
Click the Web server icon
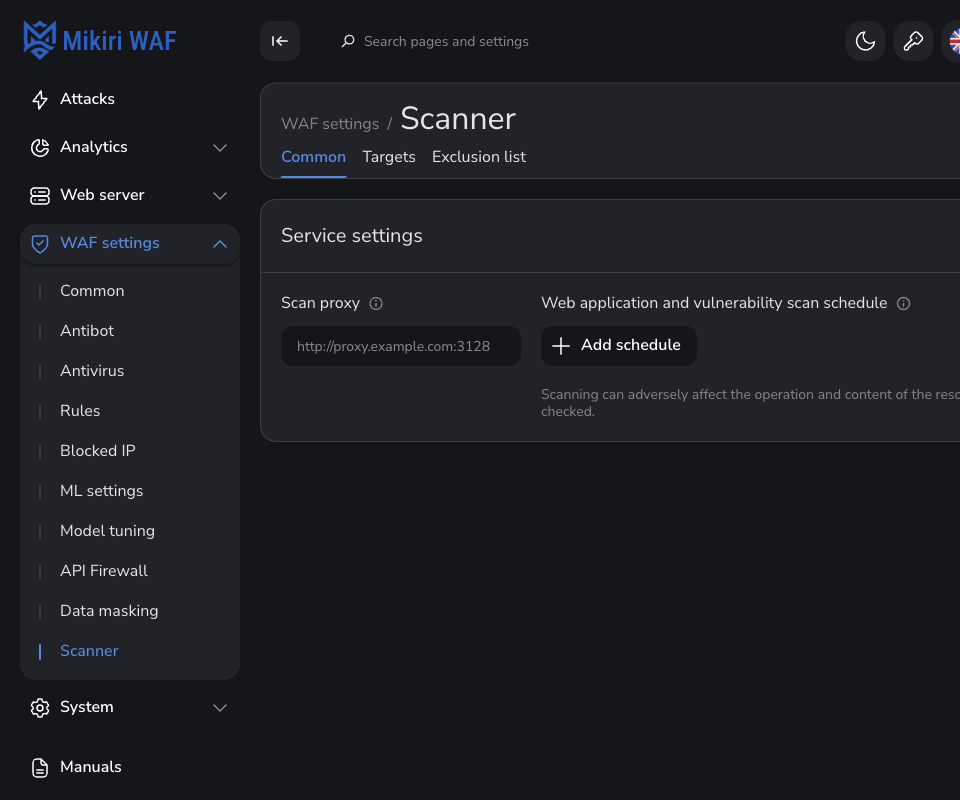coord(40,195)
